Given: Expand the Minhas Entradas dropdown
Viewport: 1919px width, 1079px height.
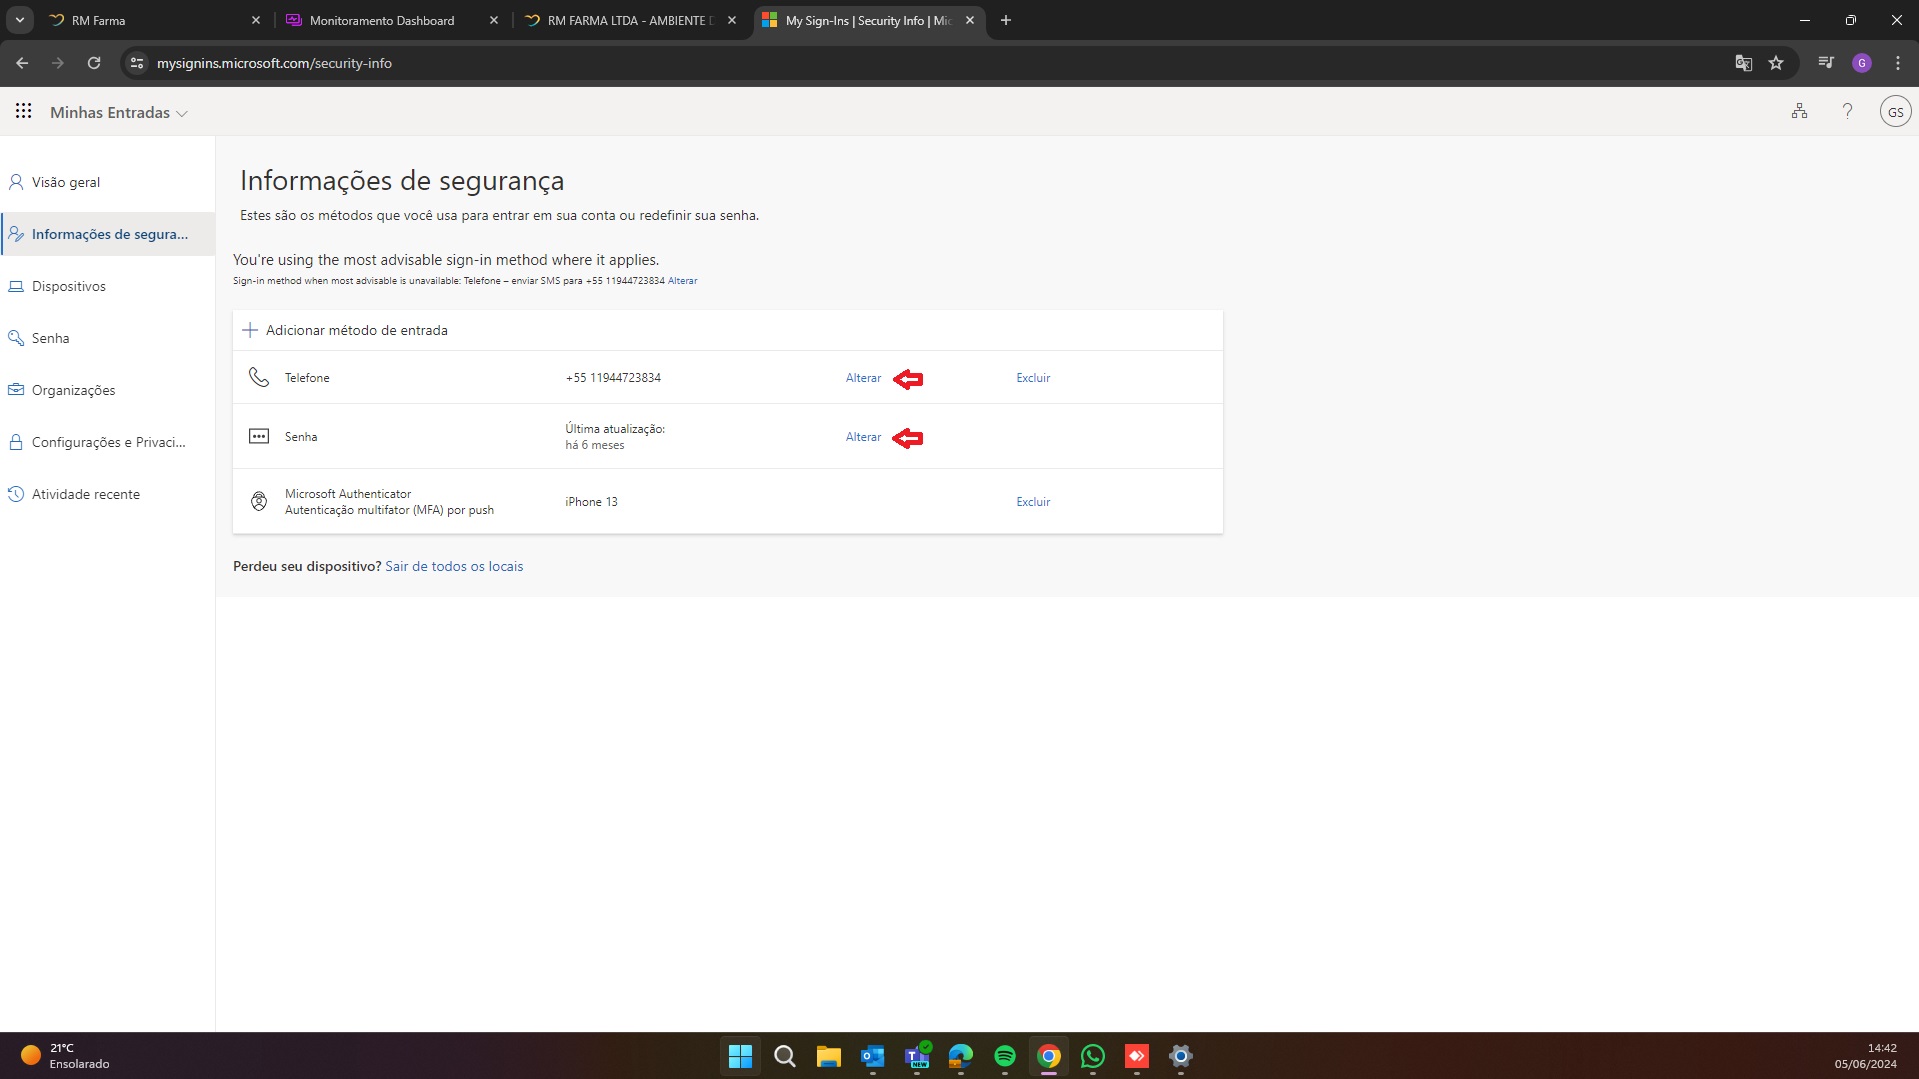Looking at the screenshot, I should [119, 113].
